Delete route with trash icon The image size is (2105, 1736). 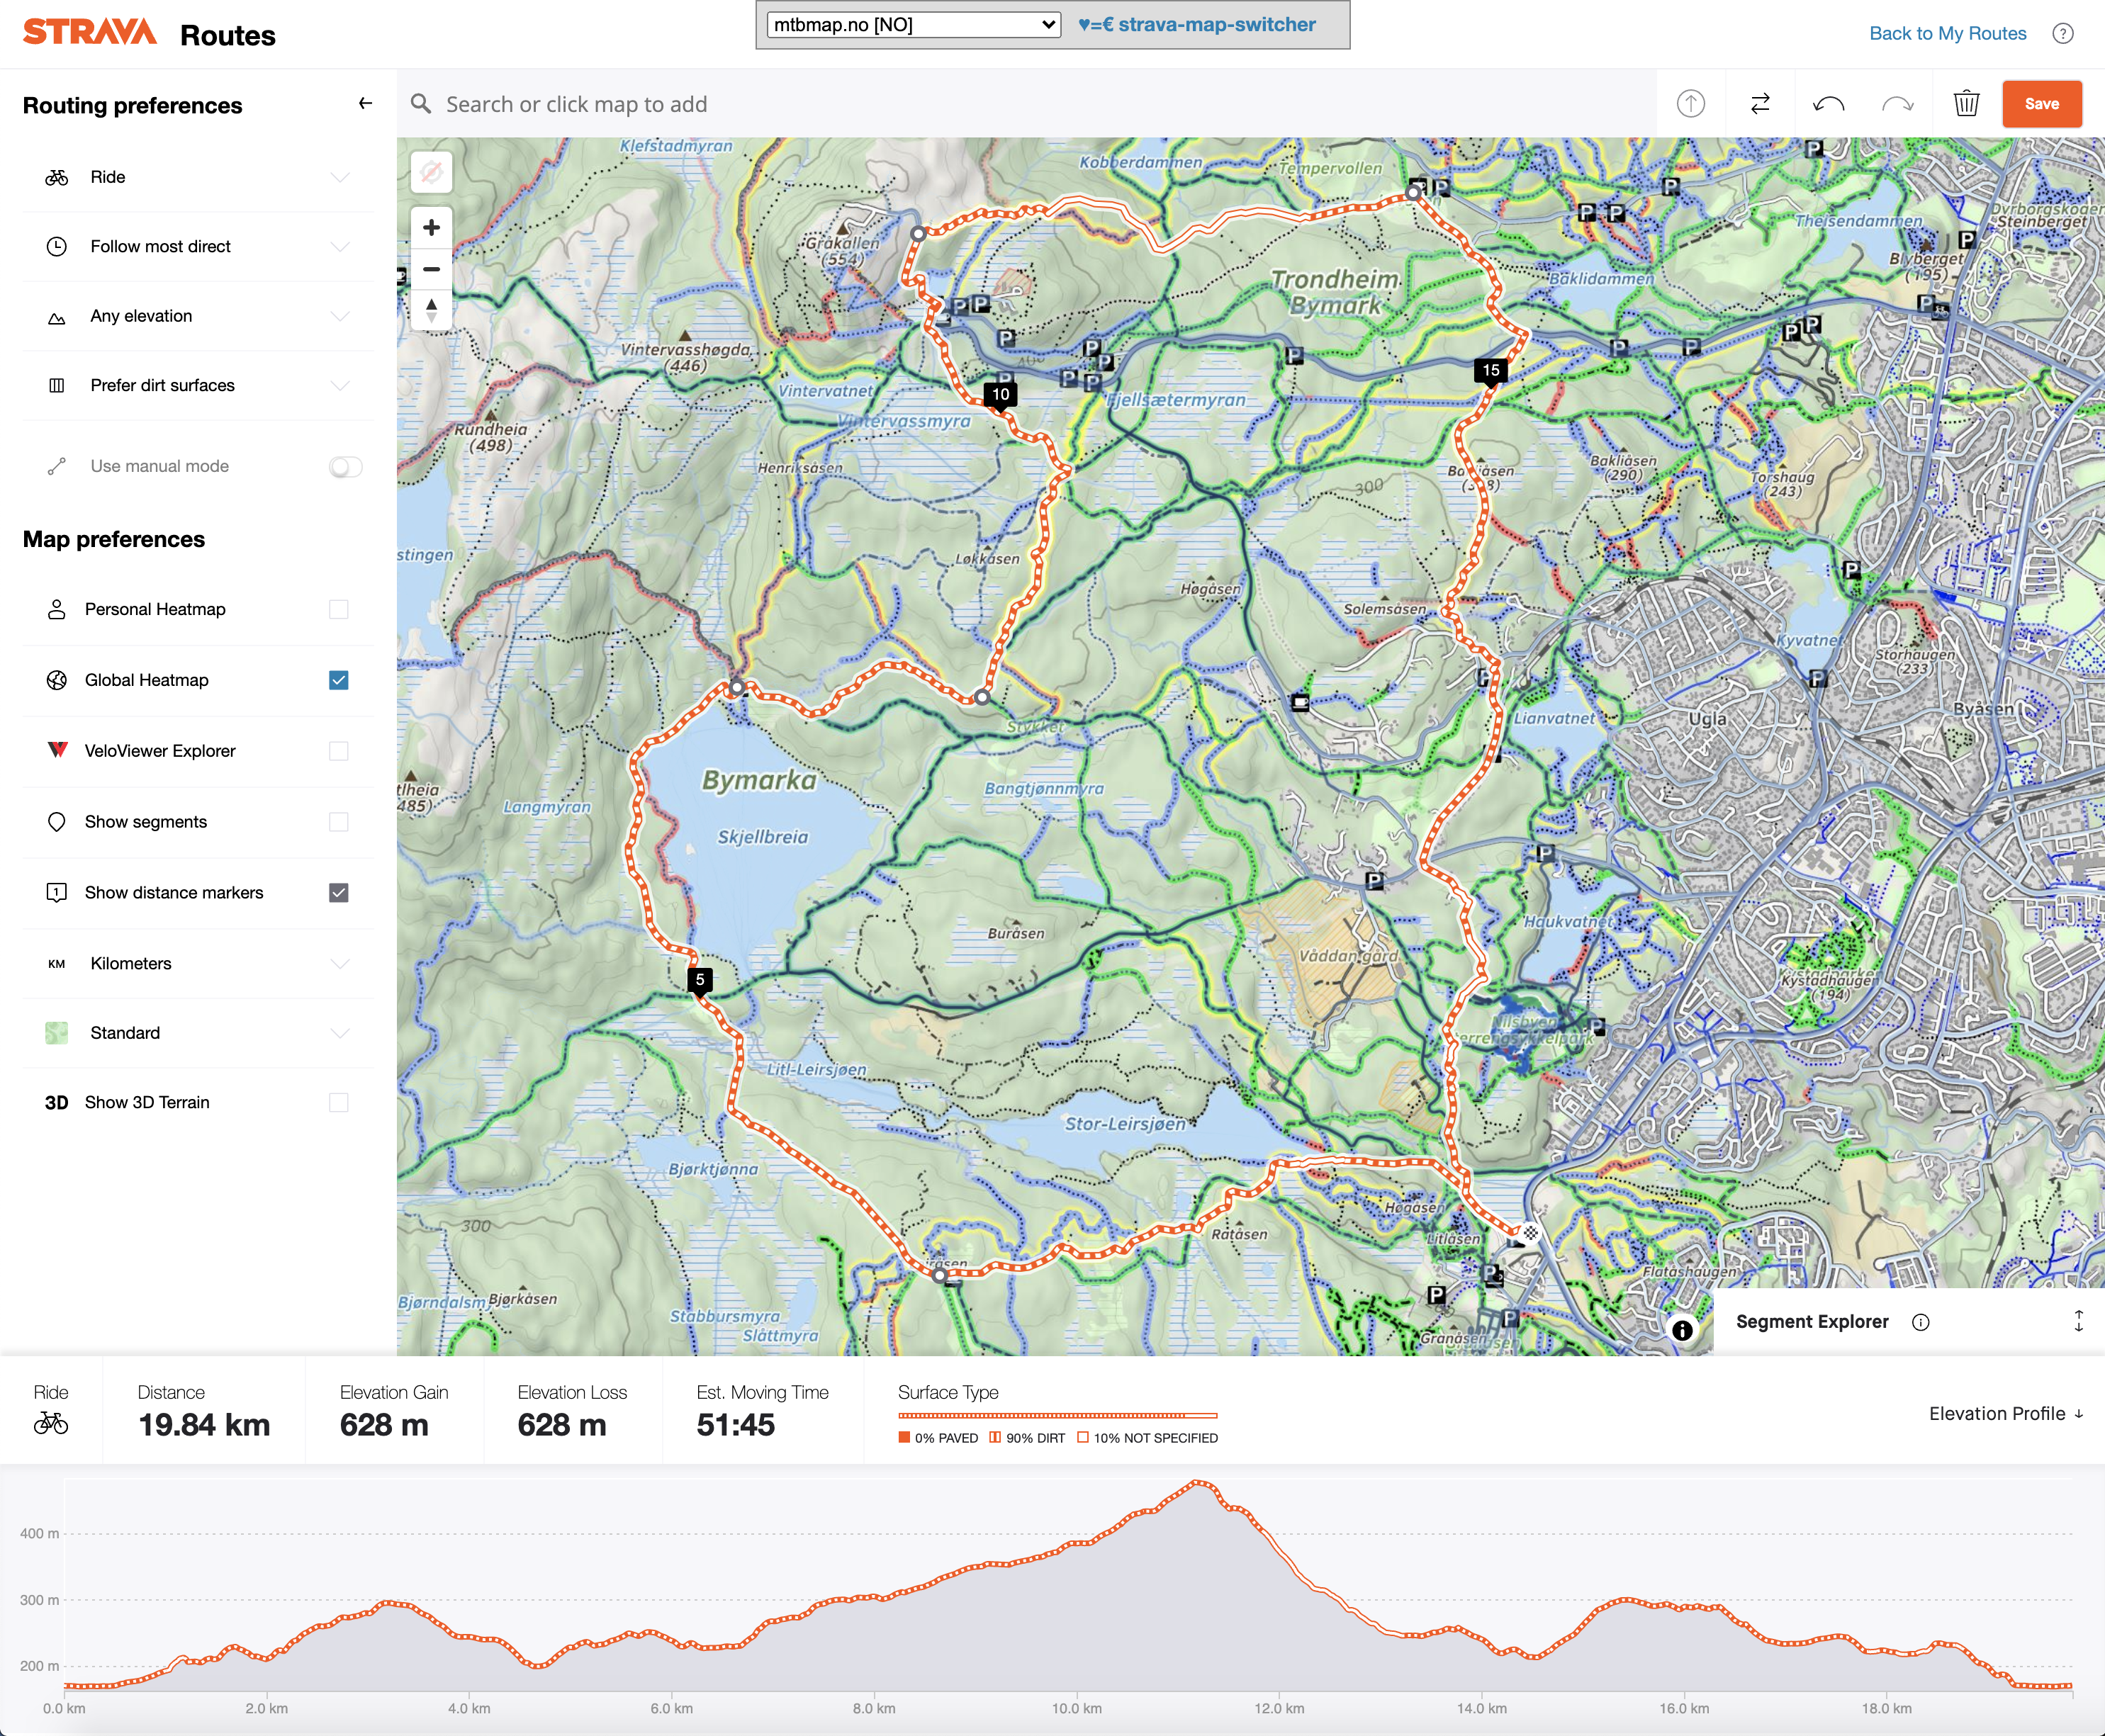tap(1966, 103)
